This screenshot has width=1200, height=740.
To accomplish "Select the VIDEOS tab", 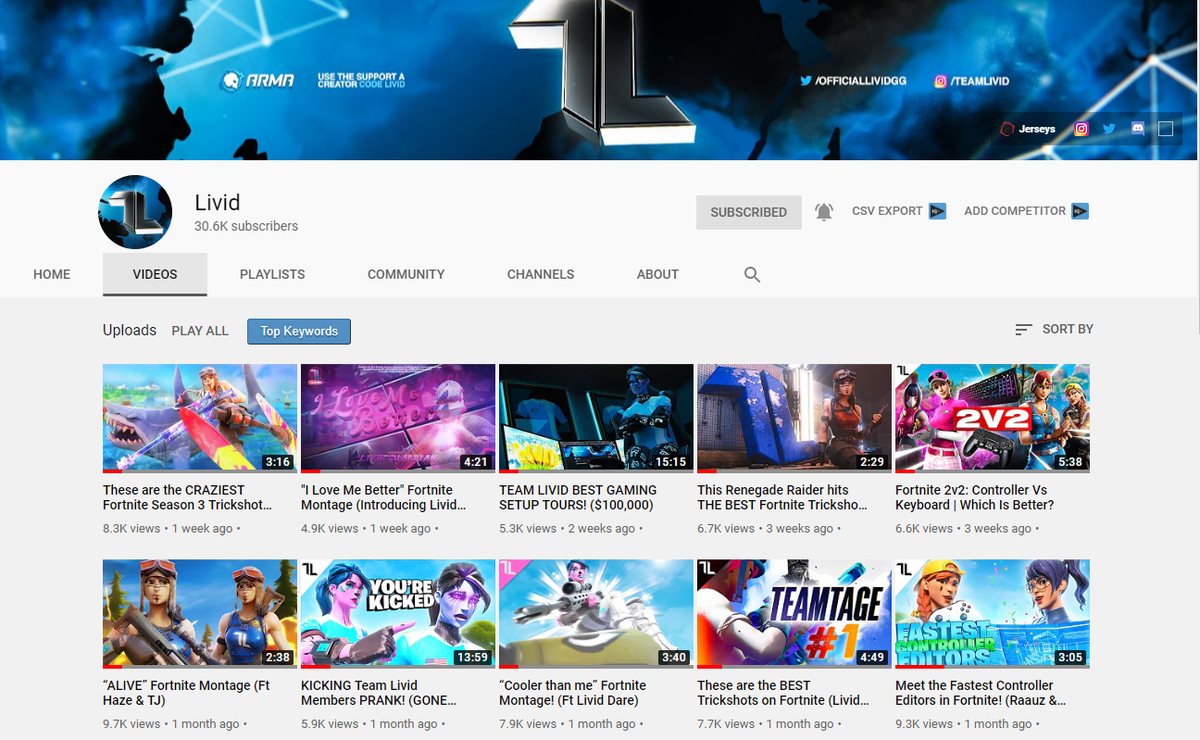I will (x=155, y=274).
